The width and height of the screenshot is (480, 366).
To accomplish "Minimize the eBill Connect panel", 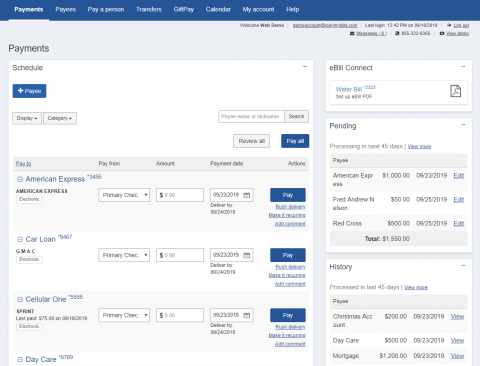I will [463, 67].
